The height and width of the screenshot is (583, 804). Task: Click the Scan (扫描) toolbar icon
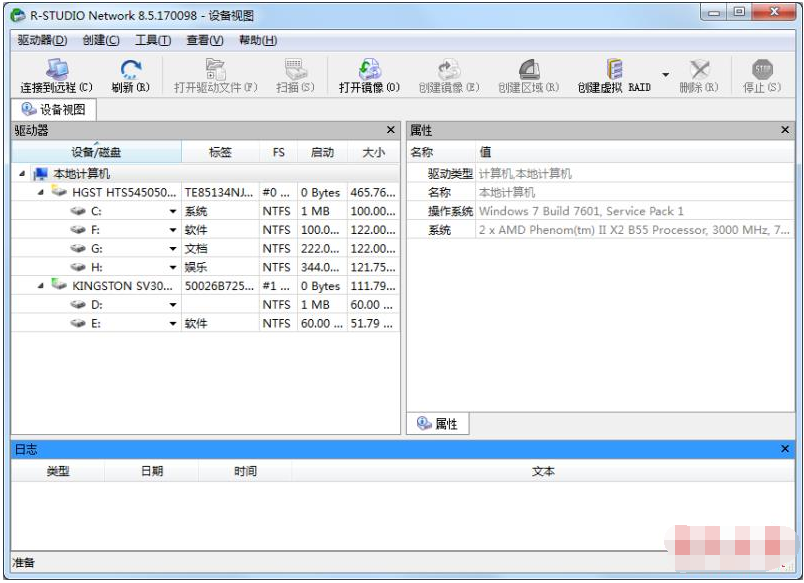point(295,71)
